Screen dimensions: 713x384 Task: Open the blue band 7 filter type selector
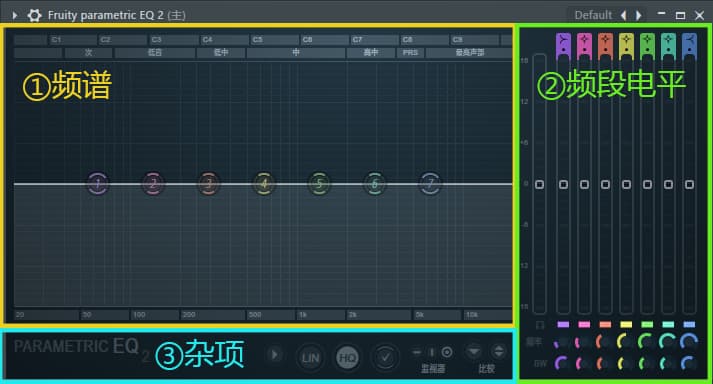(x=689, y=45)
